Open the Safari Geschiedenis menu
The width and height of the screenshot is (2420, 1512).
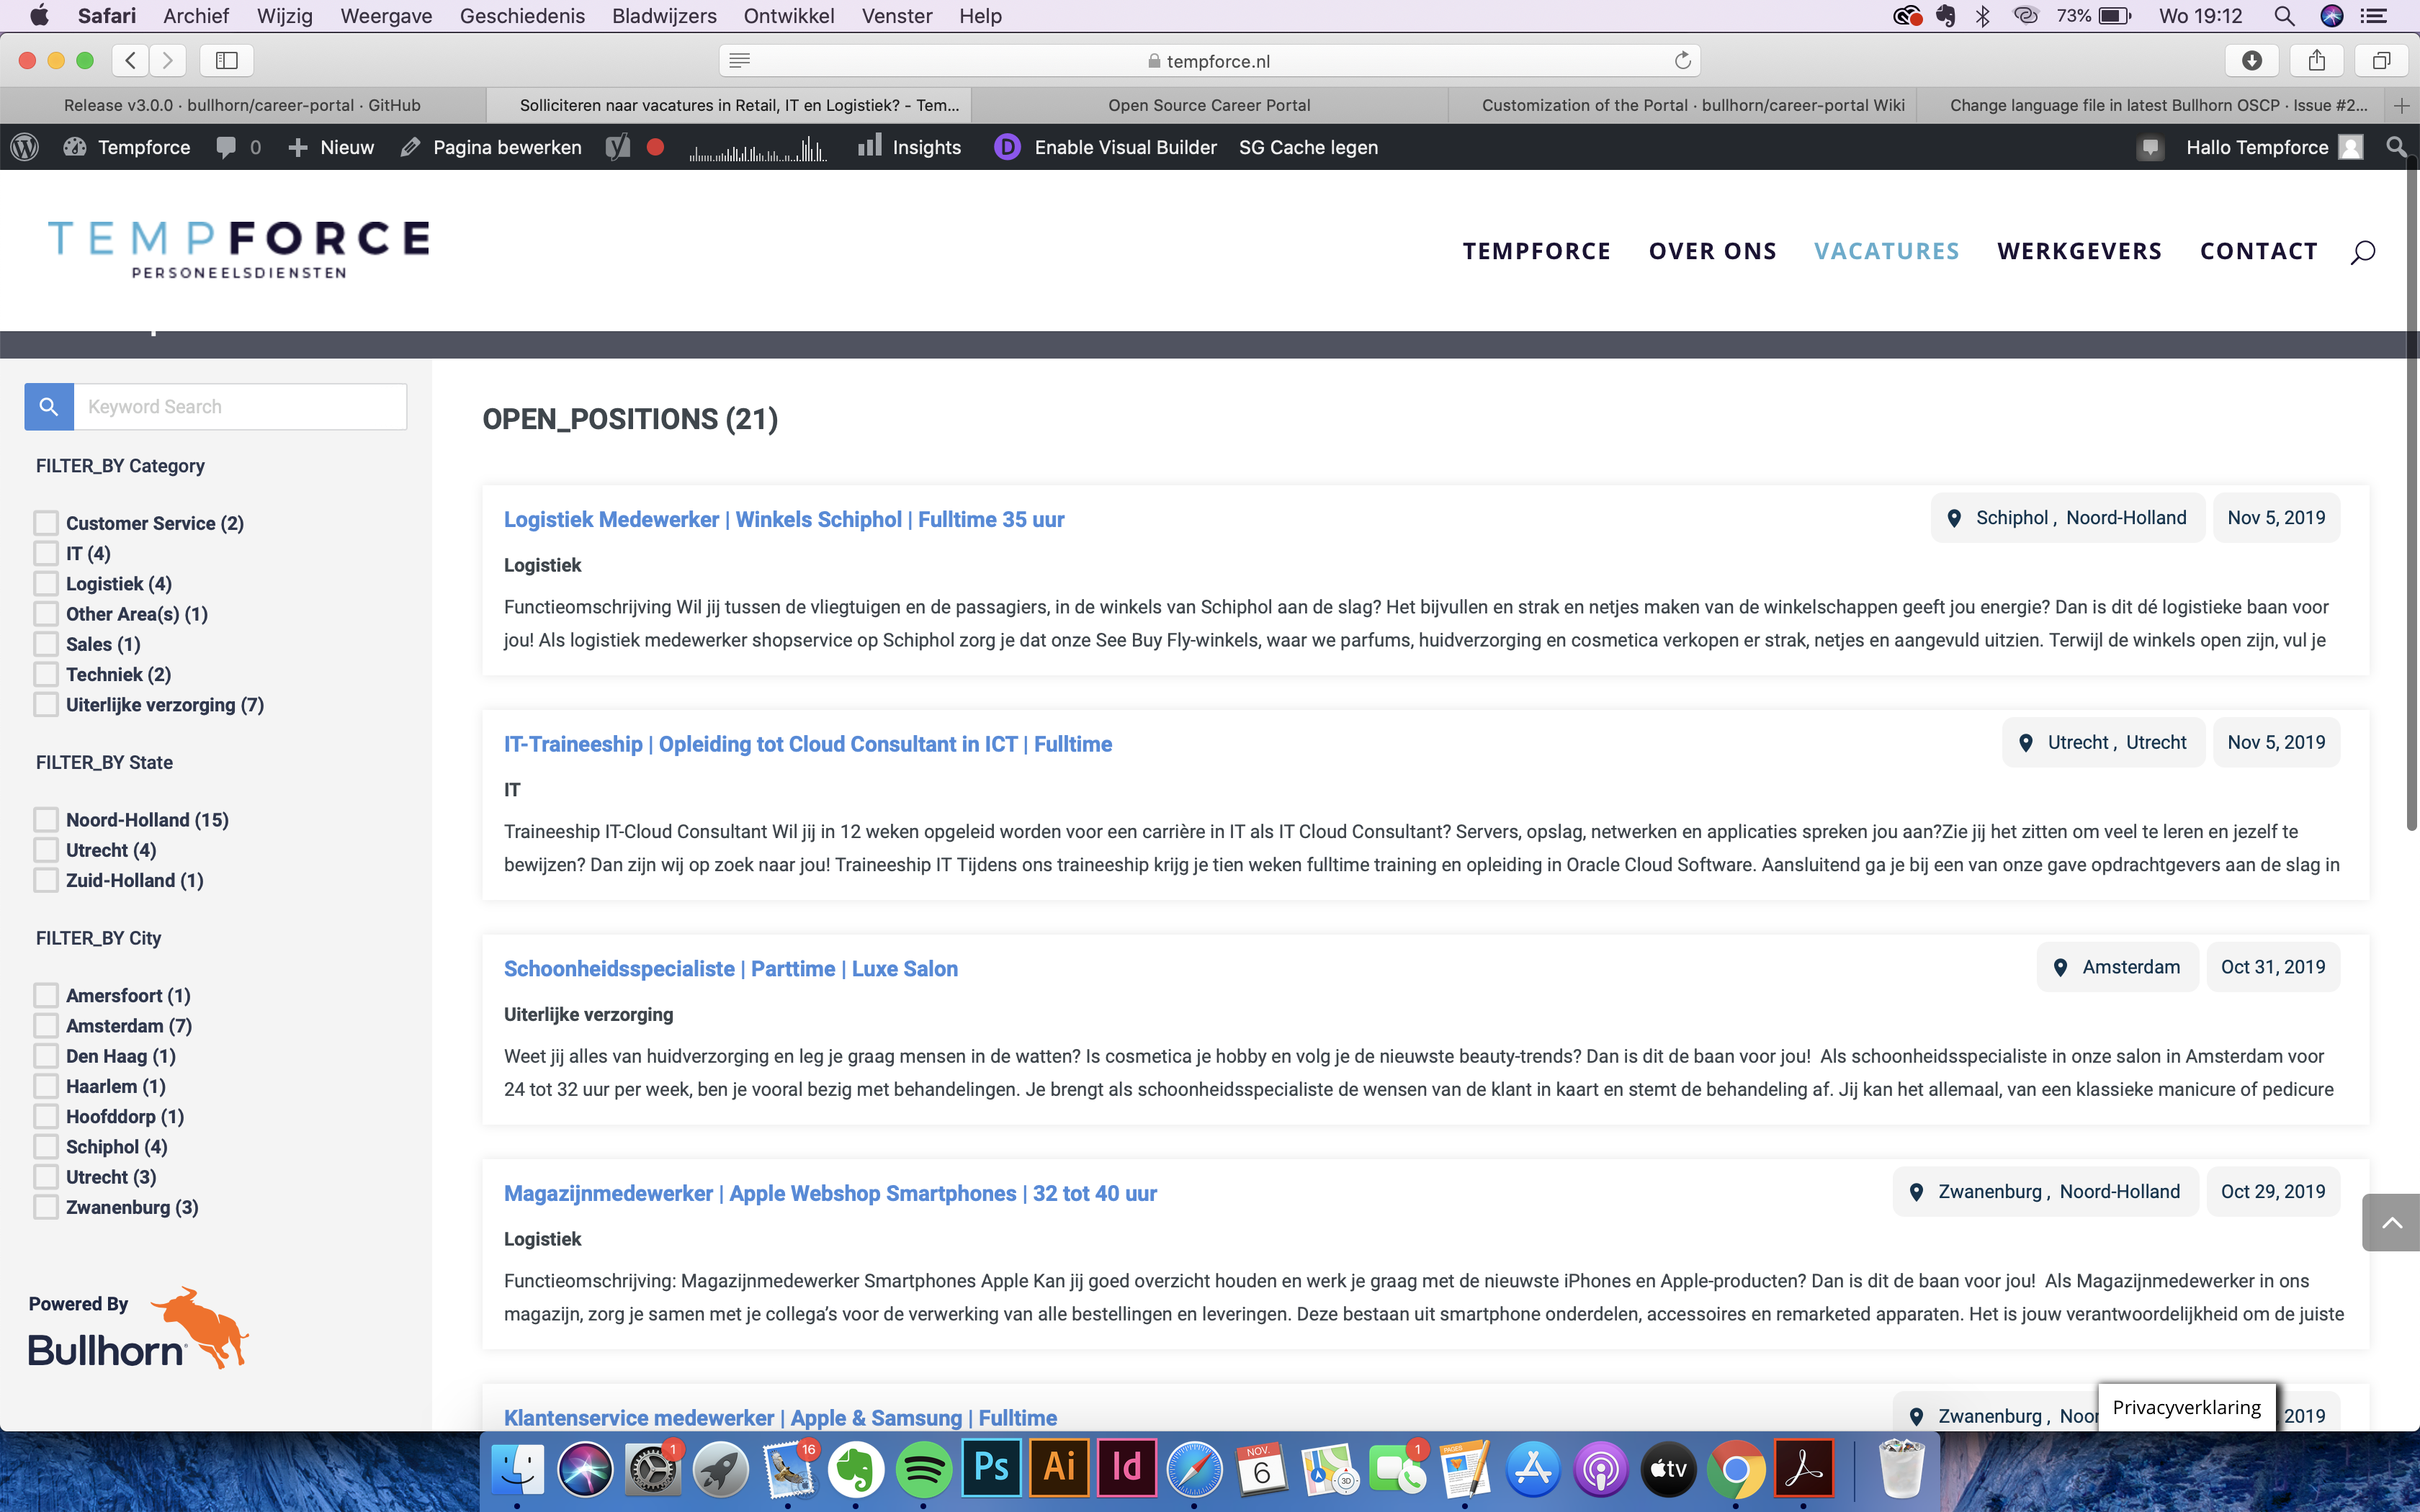522,16
